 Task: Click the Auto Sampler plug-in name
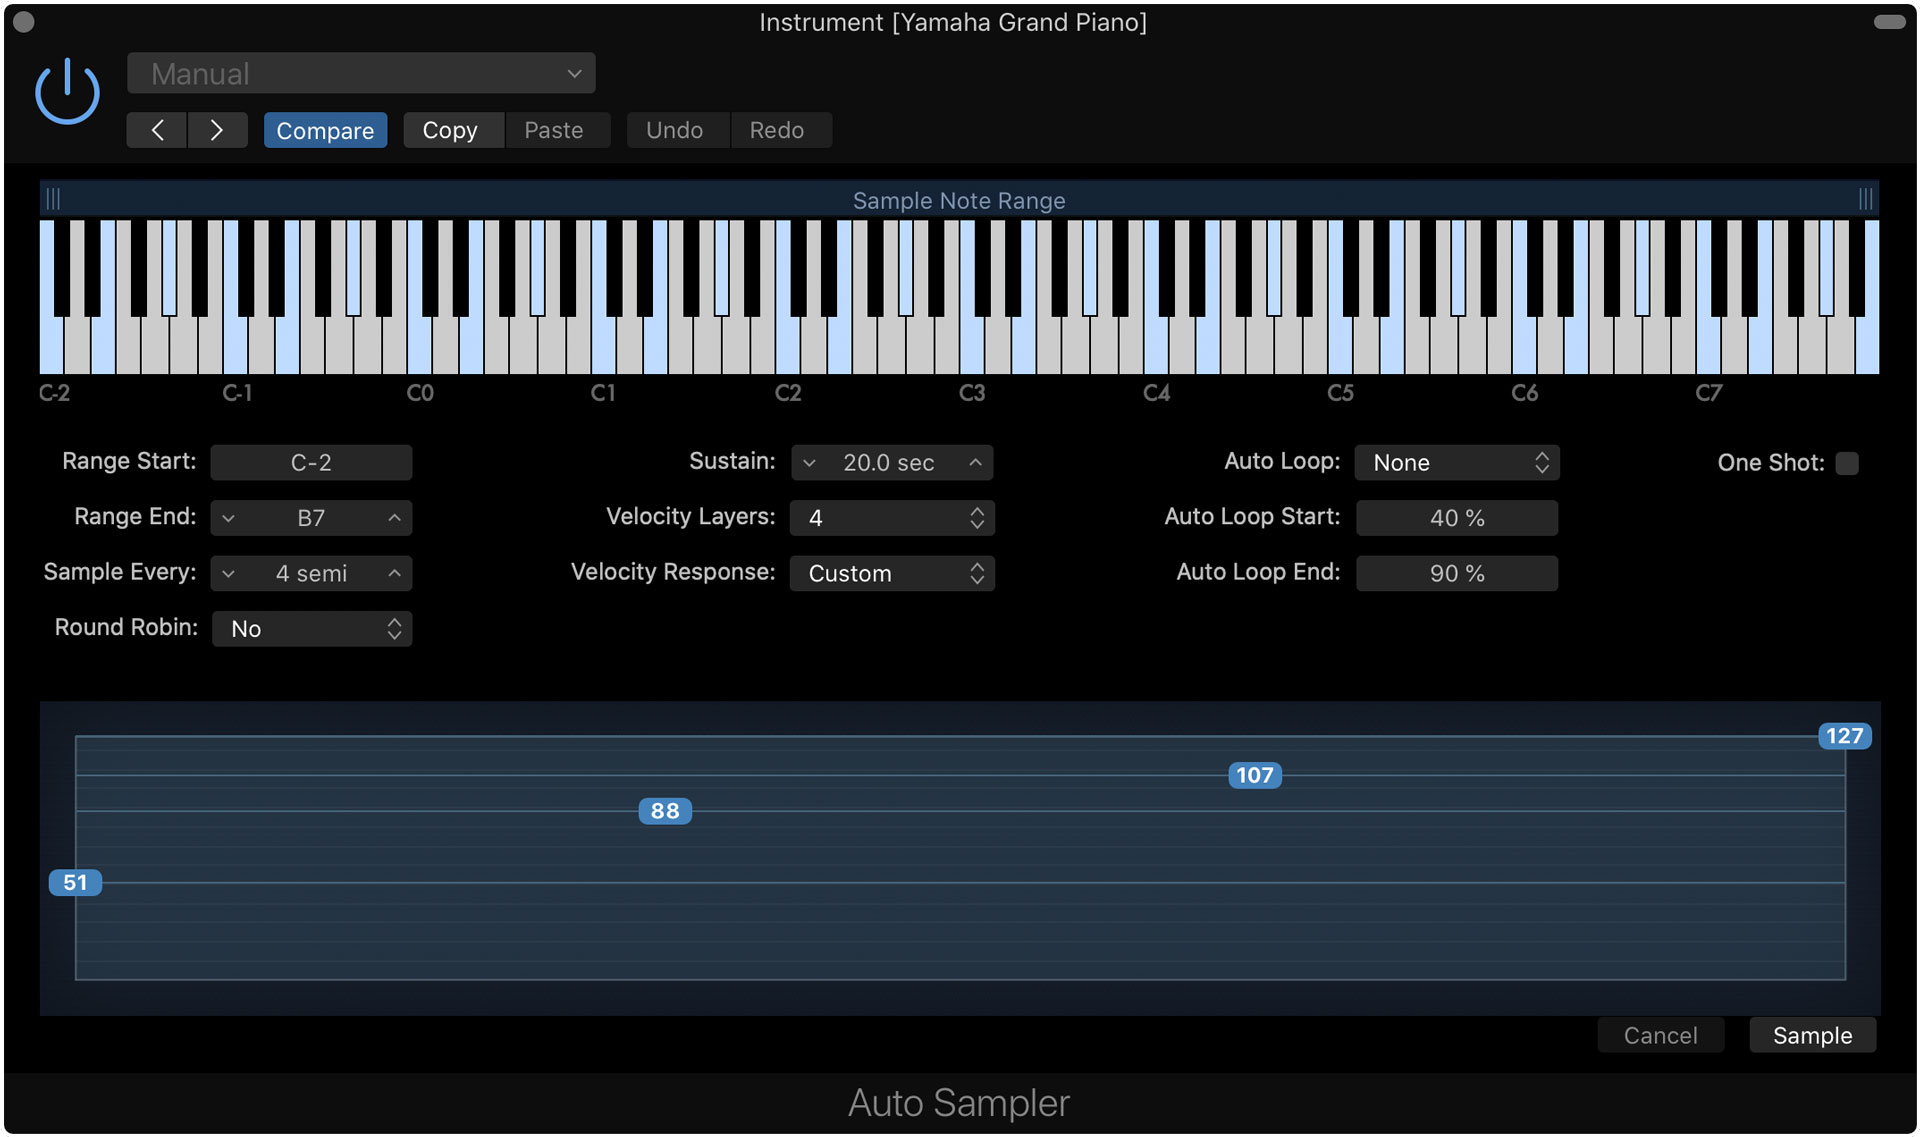(x=959, y=1102)
